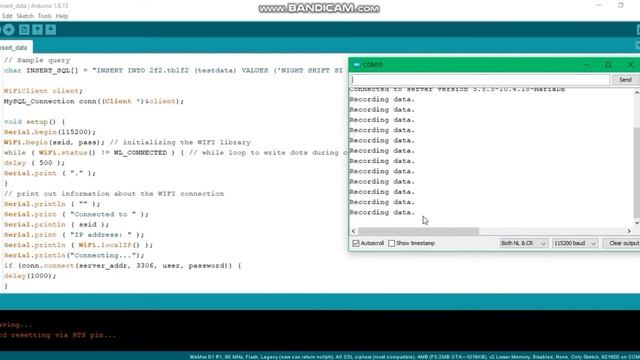This screenshot has width=640, height=360.
Task: Open the Help menu
Action: point(62,16)
